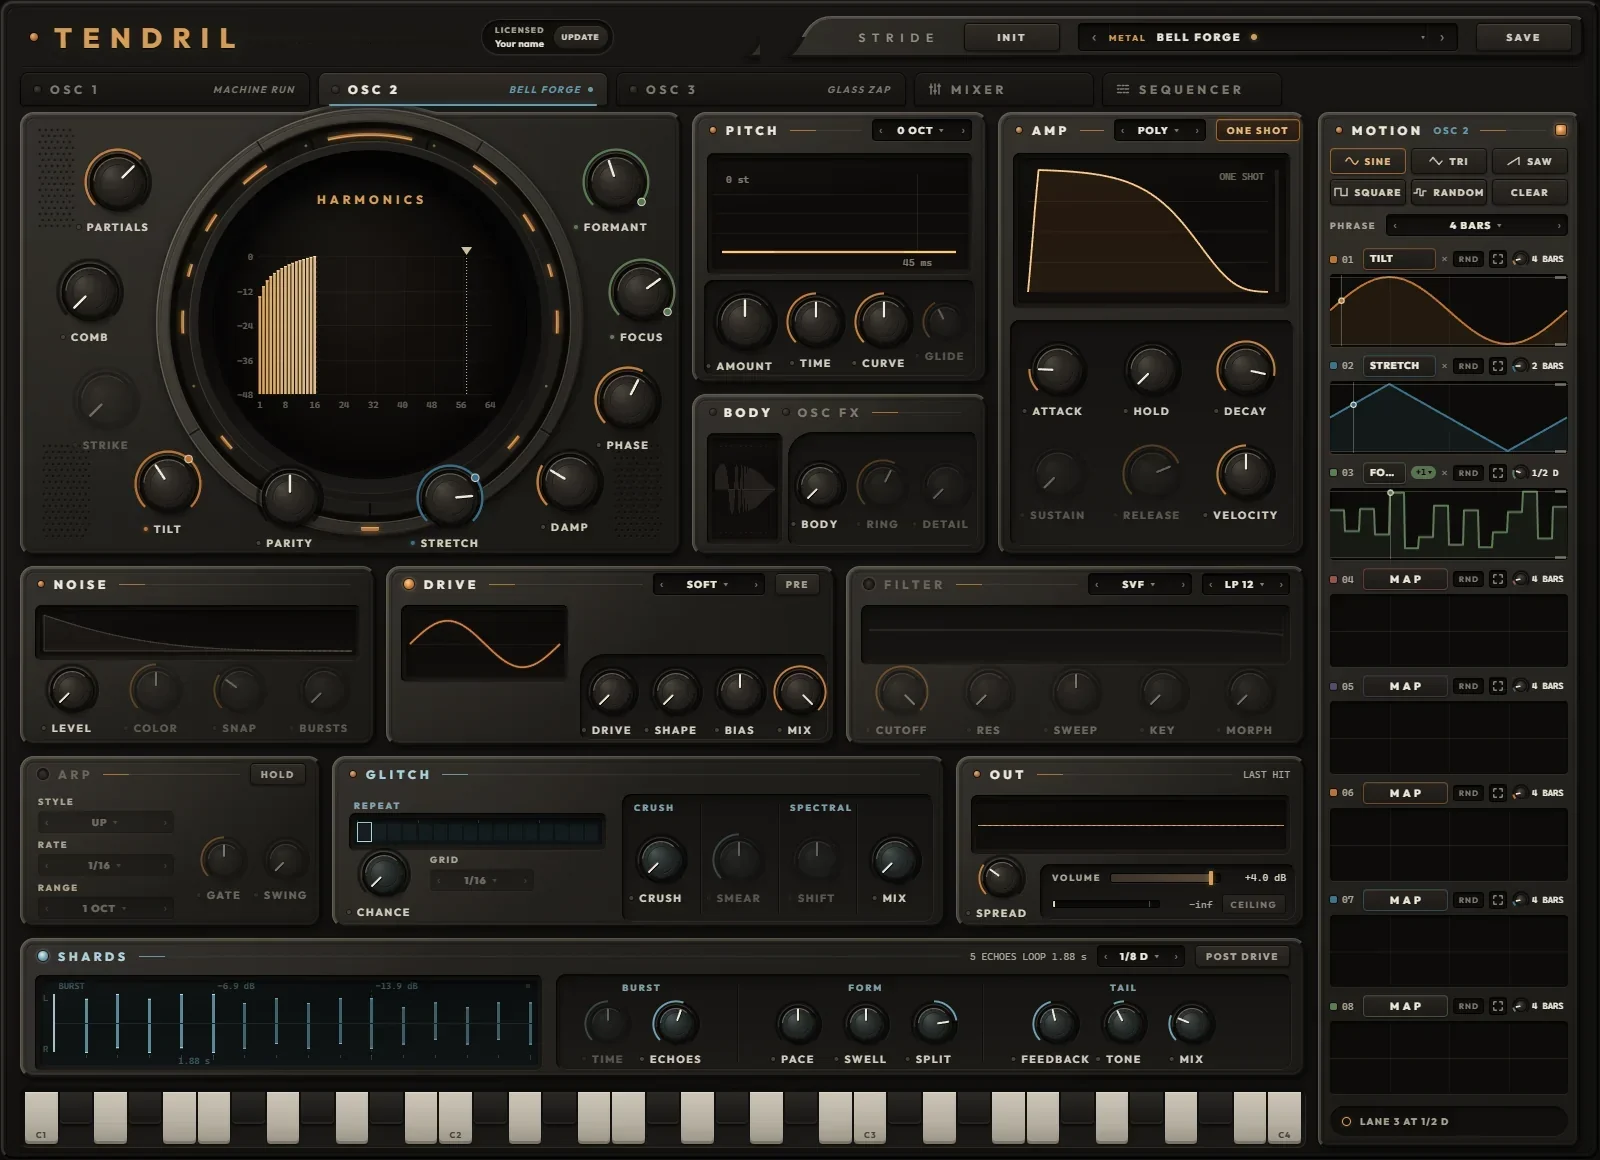Expand the lane 04 MAP editor icon
The height and width of the screenshot is (1160, 1600).
click(x=1497, y=579)
